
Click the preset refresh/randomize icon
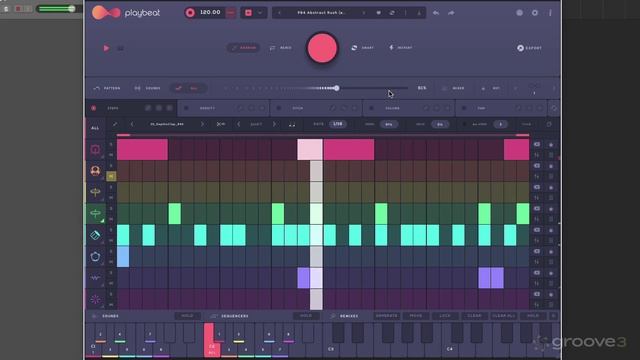(392, 13)
